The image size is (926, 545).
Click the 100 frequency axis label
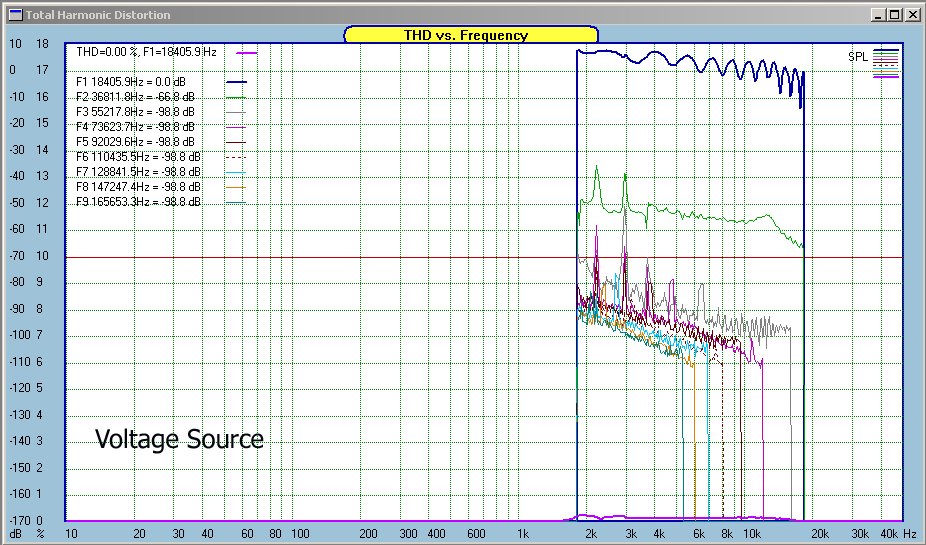(x=300, y=534)
